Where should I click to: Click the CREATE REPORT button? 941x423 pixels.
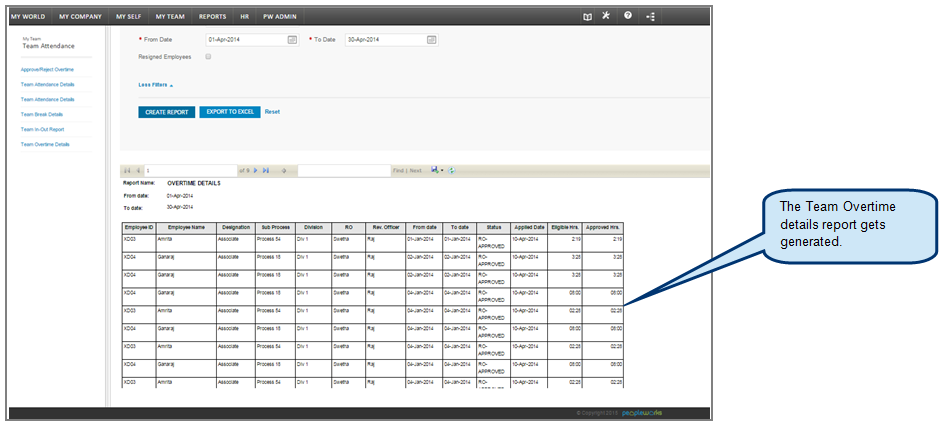pyautogui.click(x=167, y=112)
